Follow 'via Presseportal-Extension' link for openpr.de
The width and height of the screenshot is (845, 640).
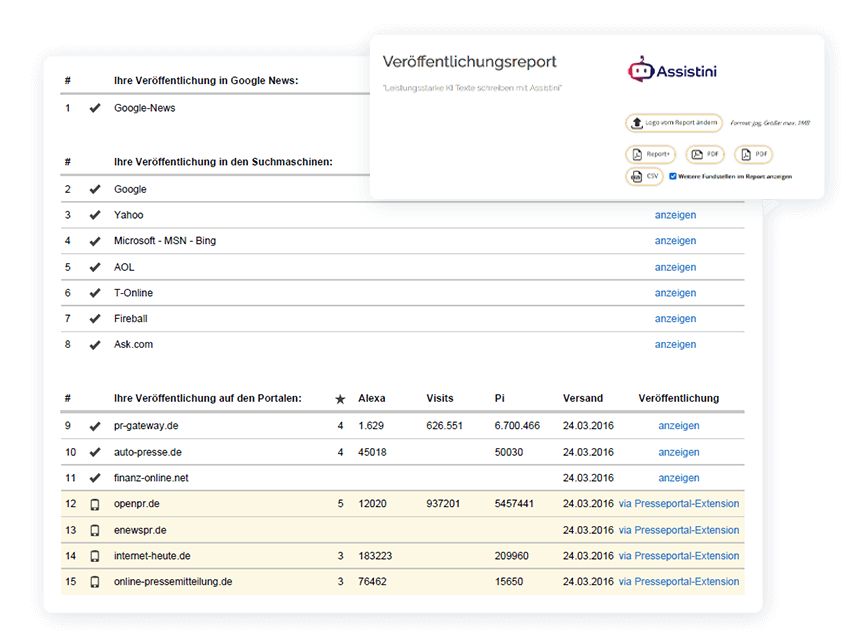pyautogui.click(x=679, y=504)
